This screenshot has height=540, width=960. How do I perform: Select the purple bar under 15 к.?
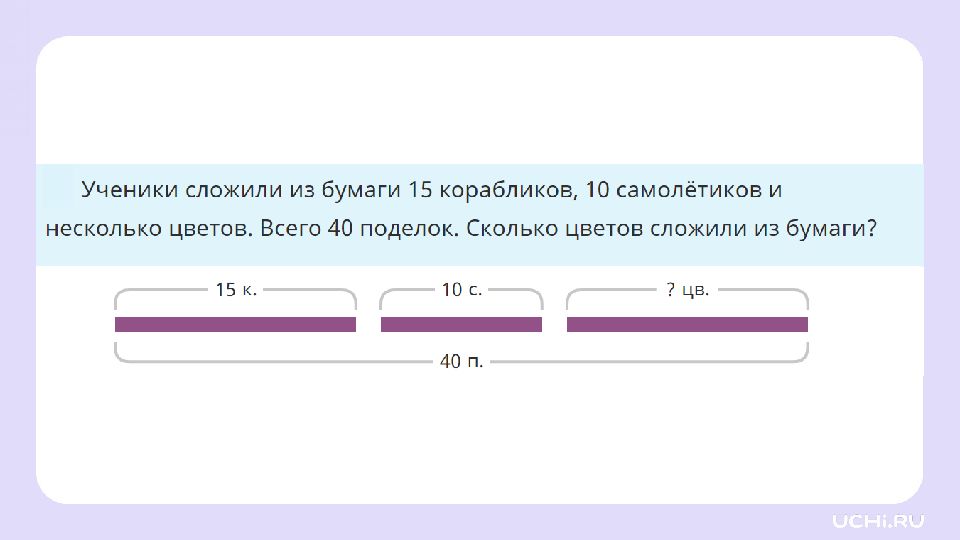(236, 324)
